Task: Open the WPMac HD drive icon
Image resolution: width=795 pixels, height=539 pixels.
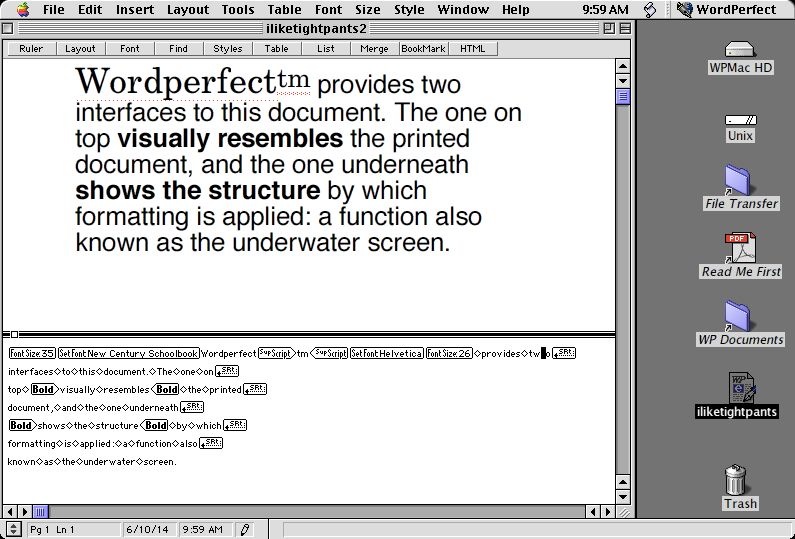Action: point(740,50)
